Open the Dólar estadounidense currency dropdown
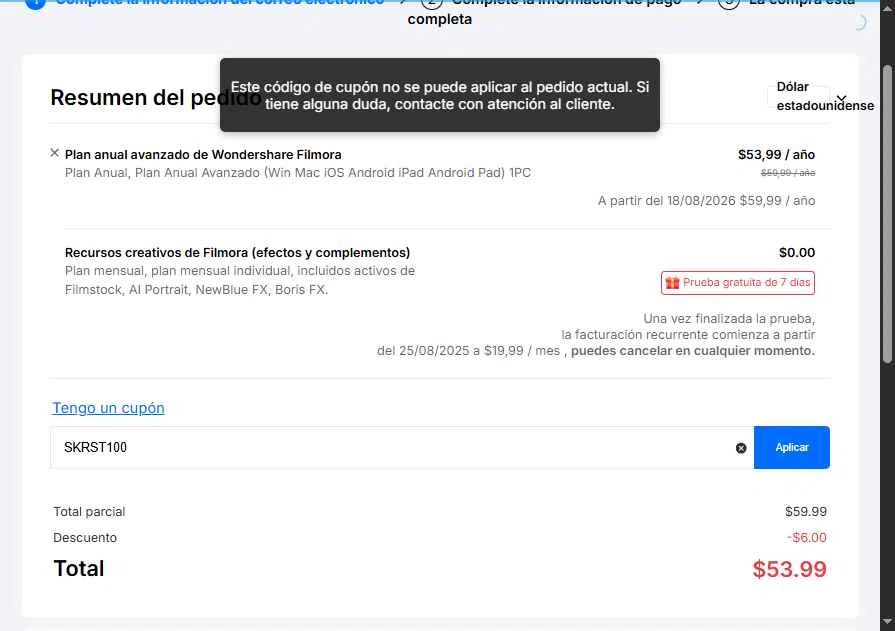Viewport: 895px width, 631px height. tap(823, 96)
